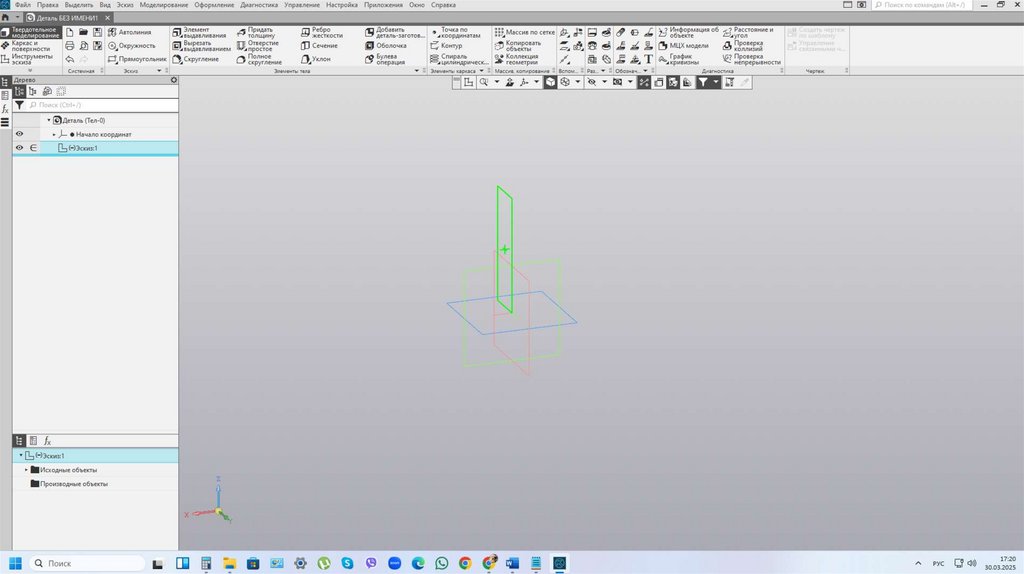The width and height of the screenshot is (1024, 574).
Task: Open Расстояние и угол measurement
Action: [x=748, y=32]
